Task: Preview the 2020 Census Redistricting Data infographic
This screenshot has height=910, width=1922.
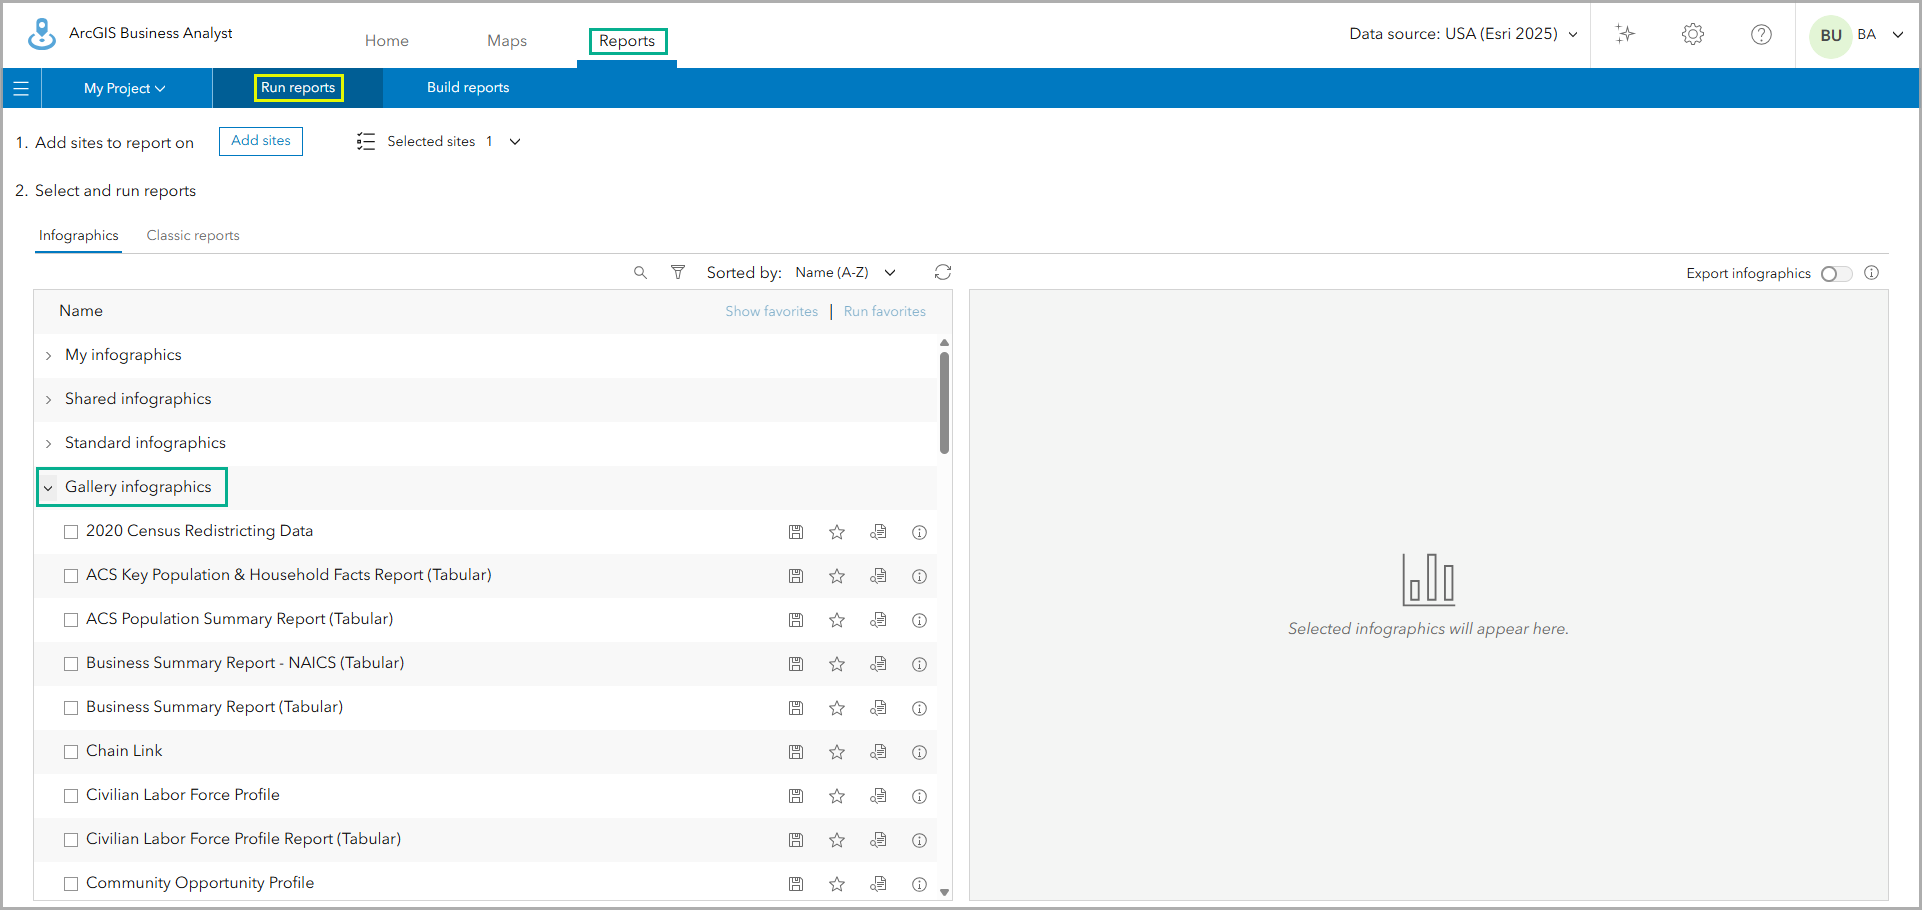Action: pyautogui.click(x=878, y=532)
